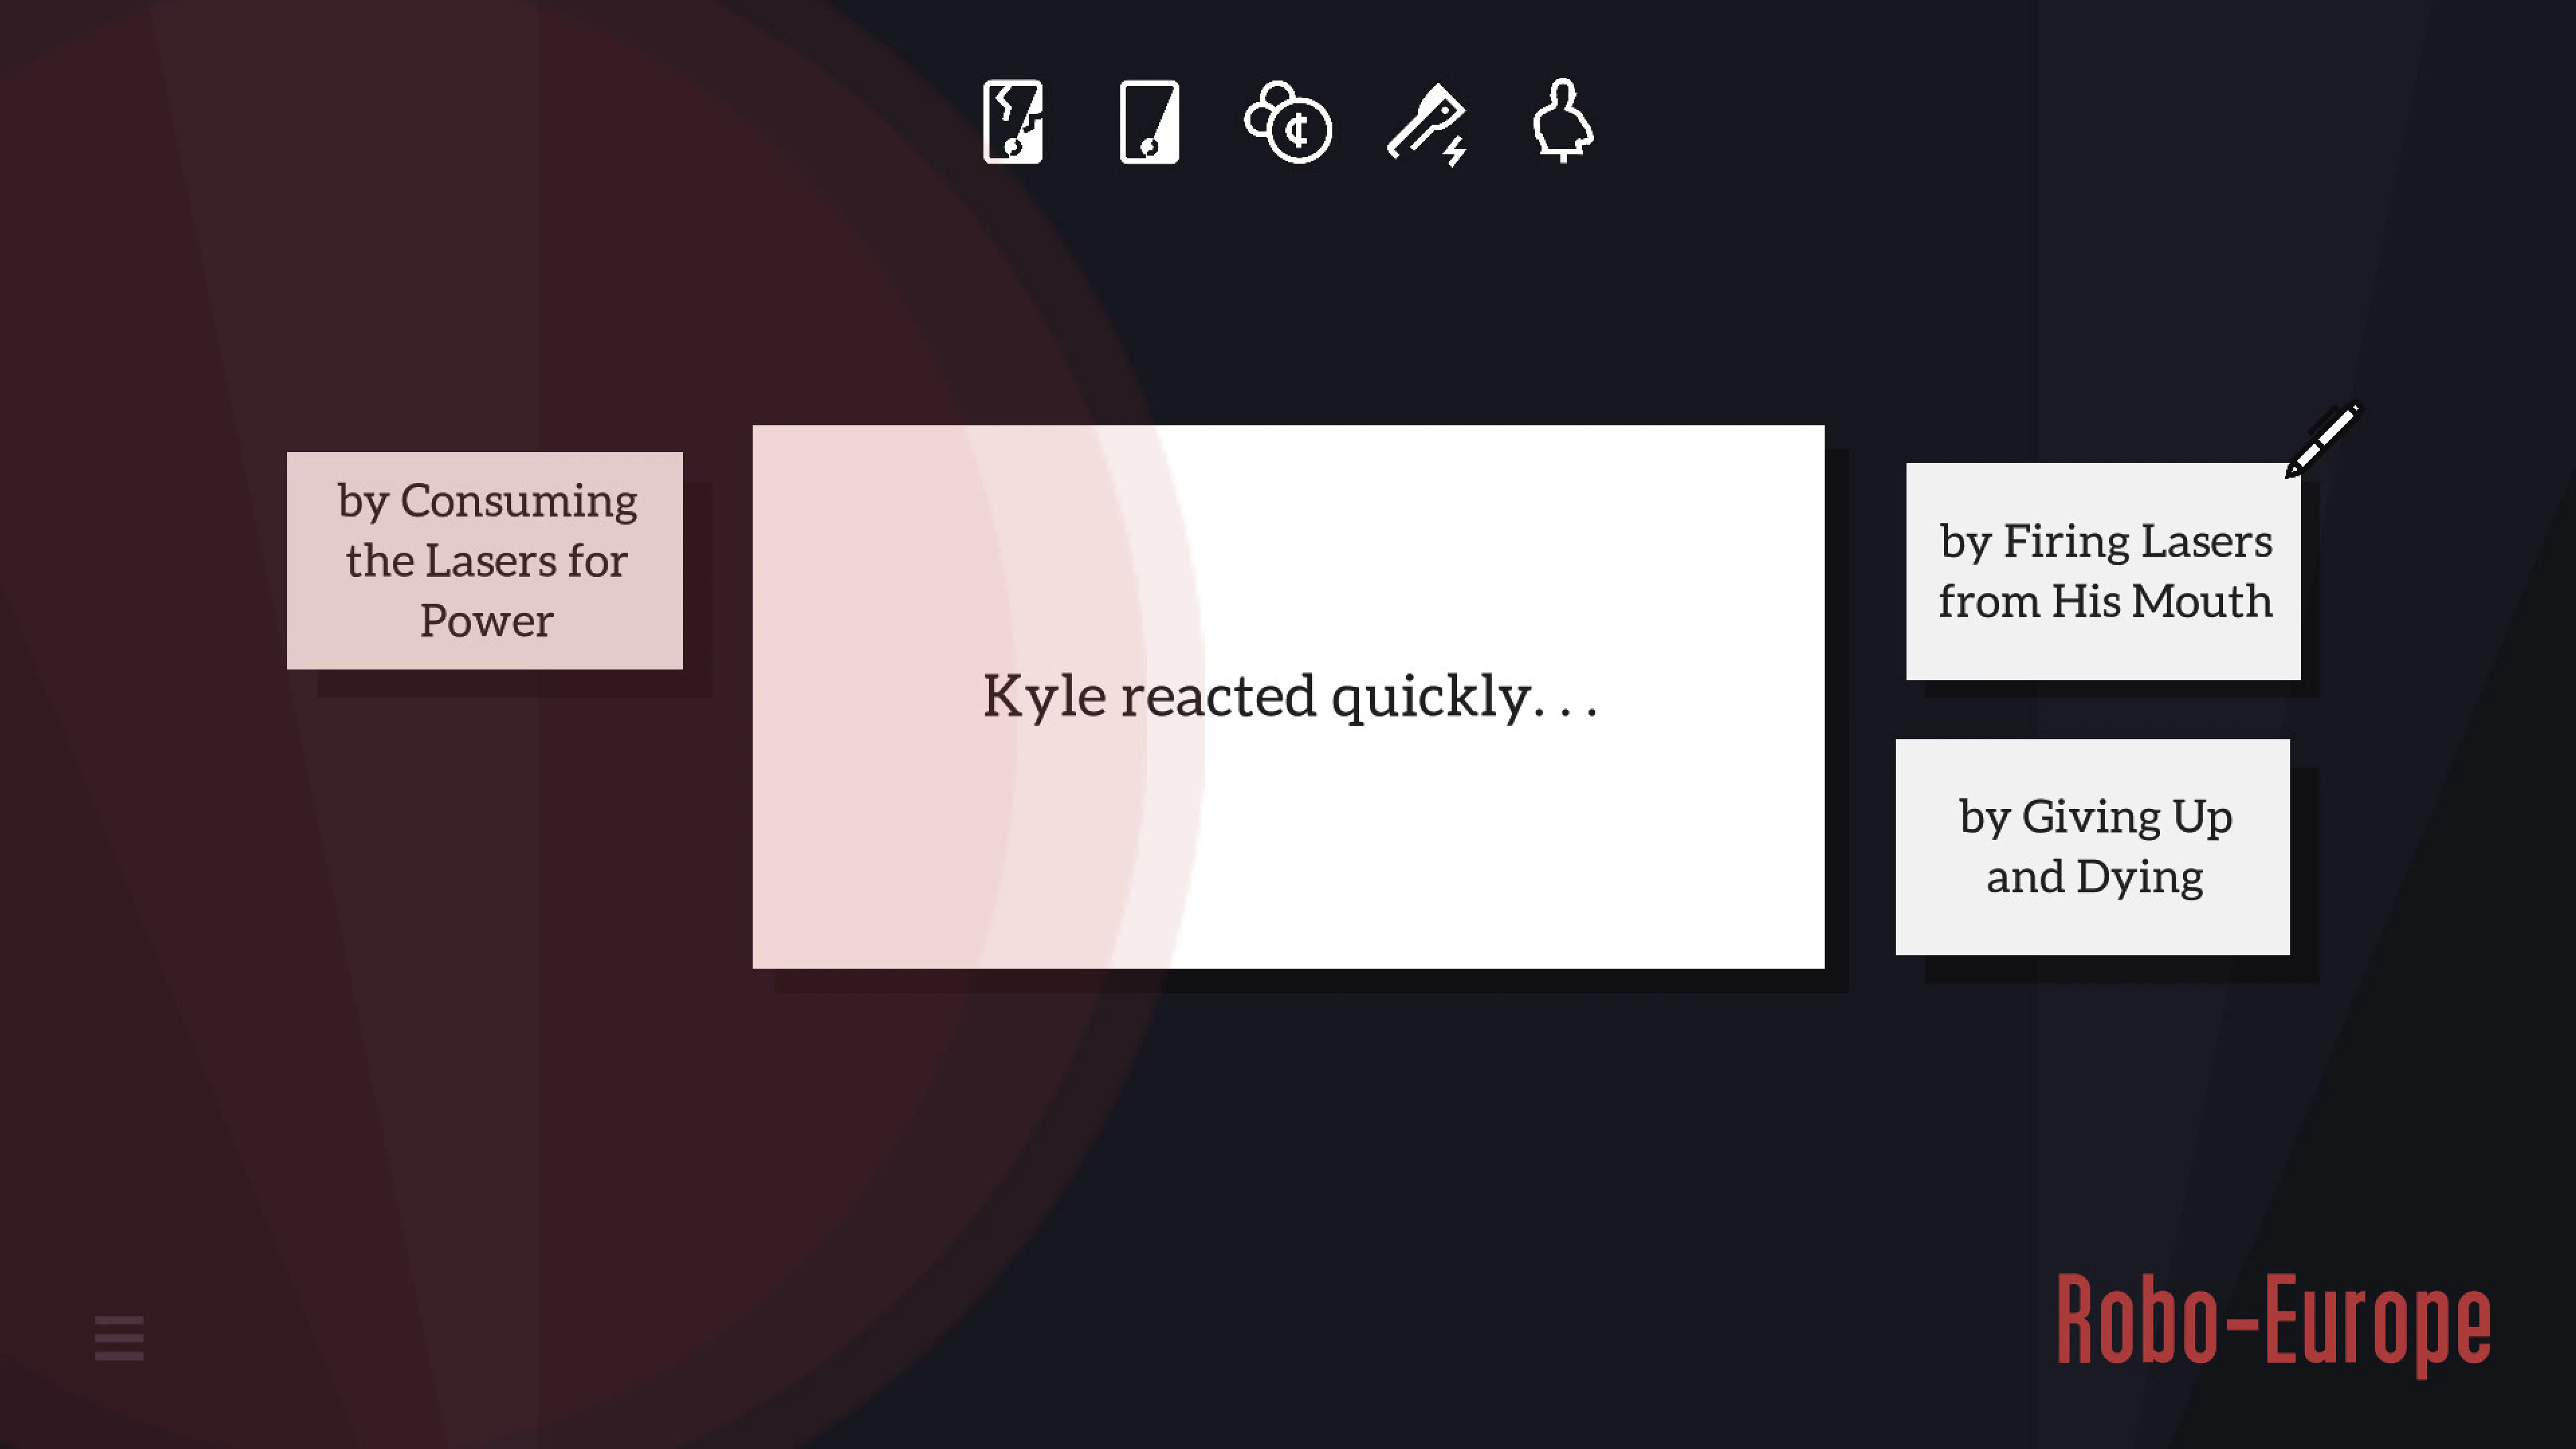Click the leftmost icon of the status strip
The width and height of the screenshot is (2576, 1449).
pyautogui.click(x=1013, y=124)
